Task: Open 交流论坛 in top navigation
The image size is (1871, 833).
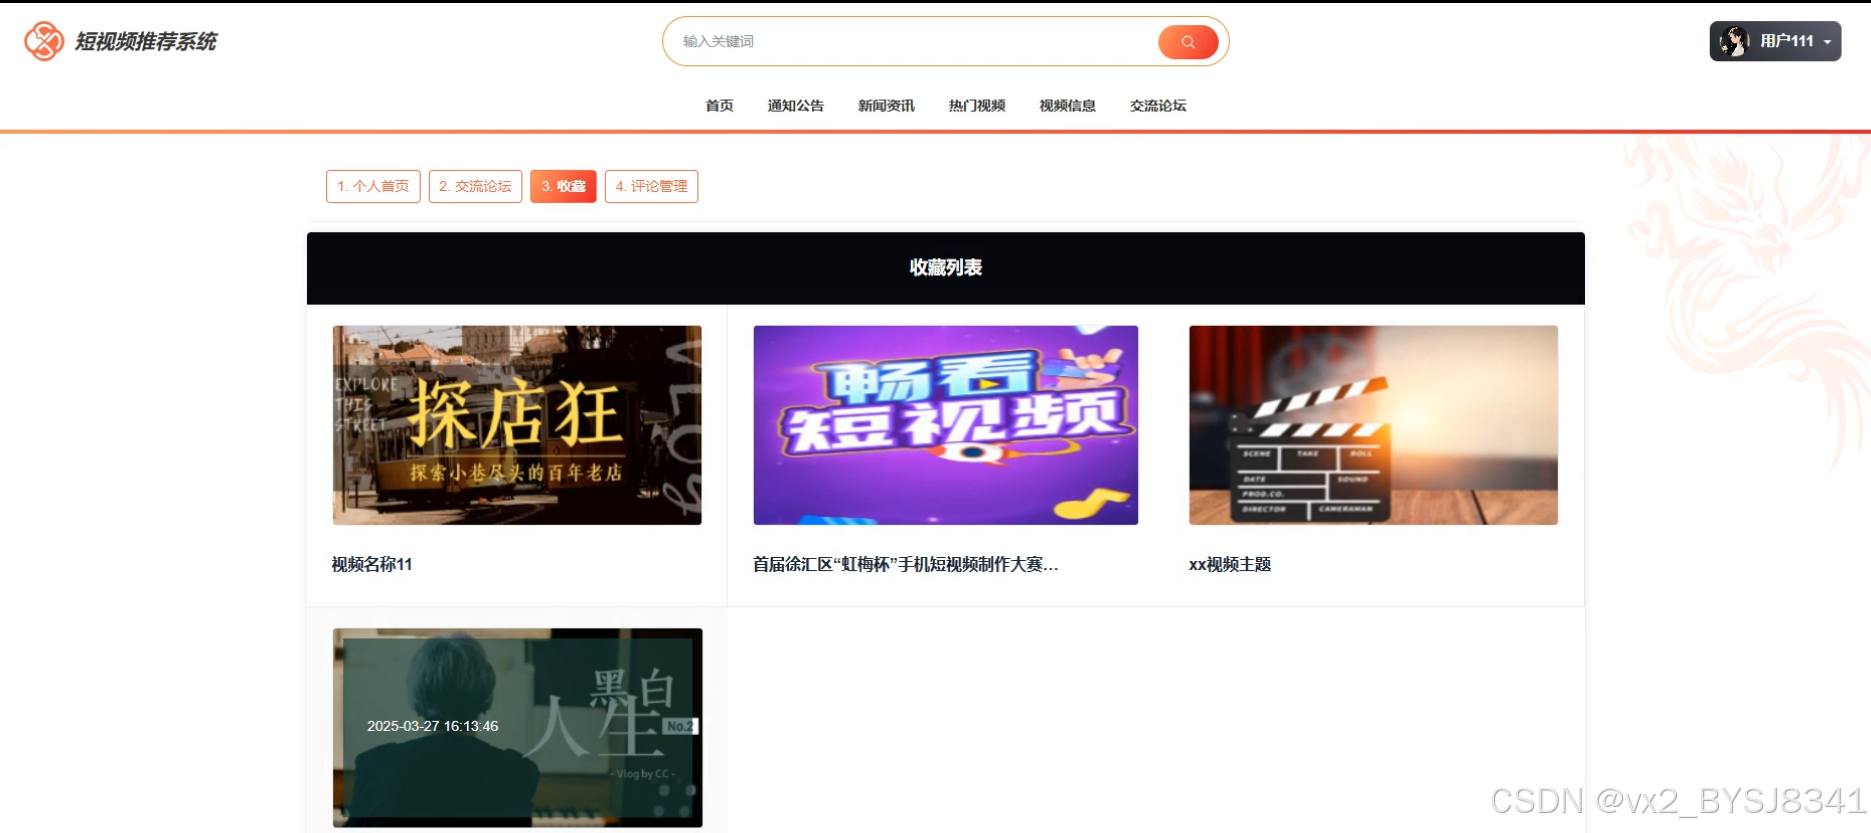Action: [1158, 106]
